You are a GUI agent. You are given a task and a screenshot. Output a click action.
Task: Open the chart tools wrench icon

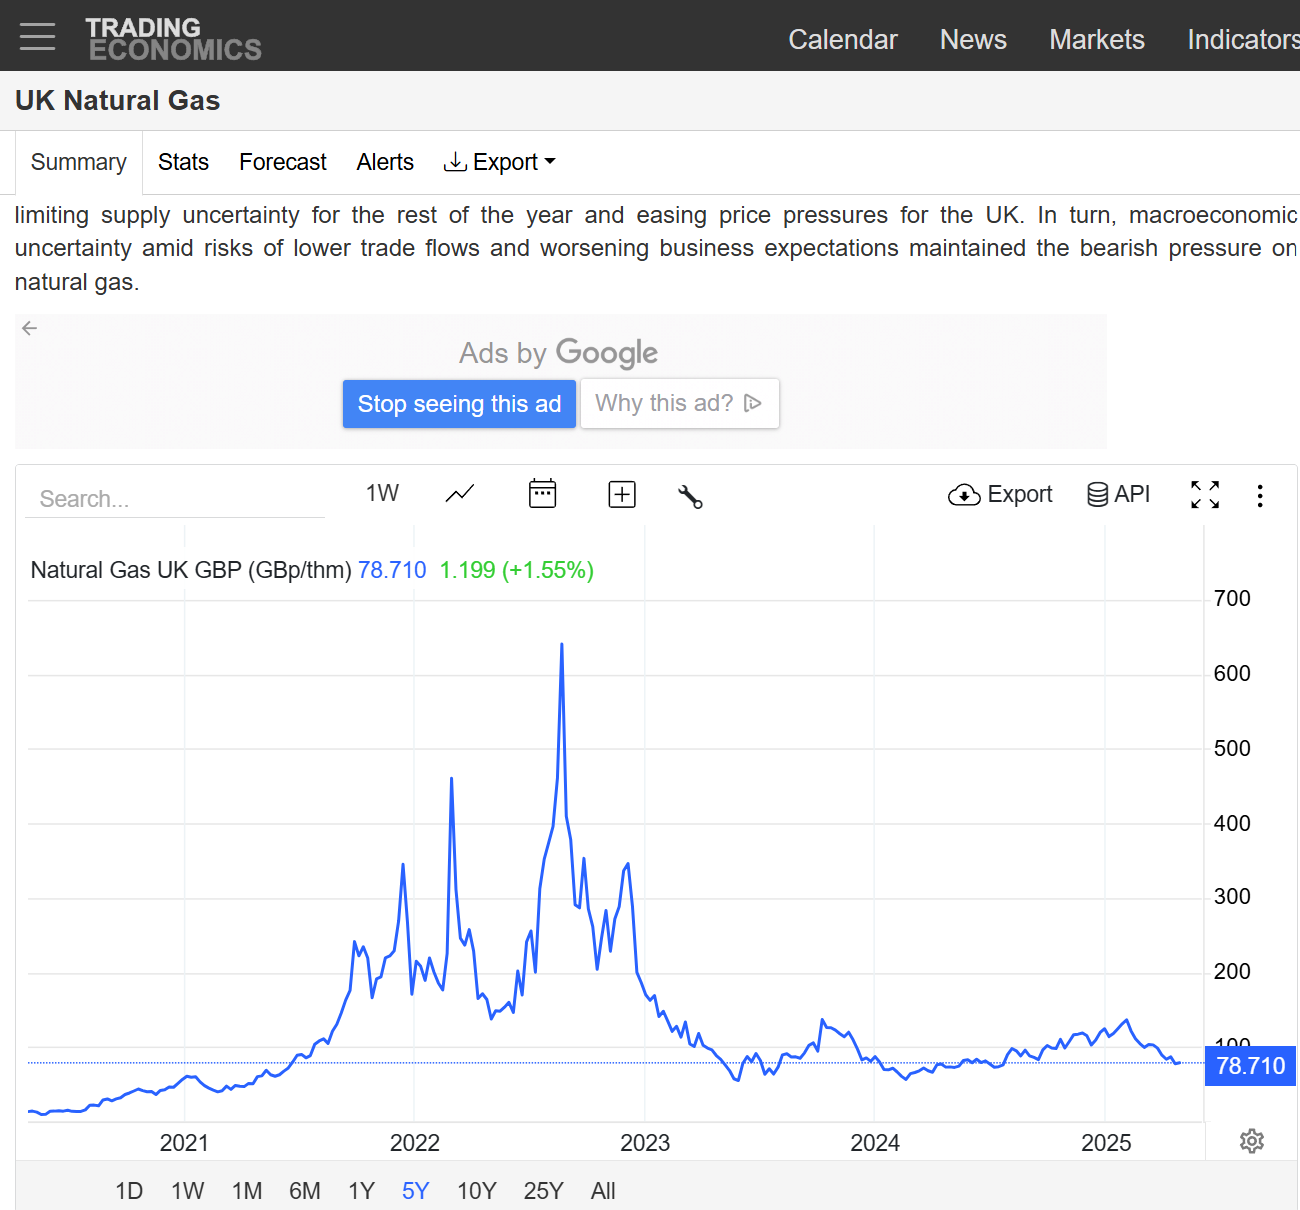pyautogui.click(x=690, y=496)
